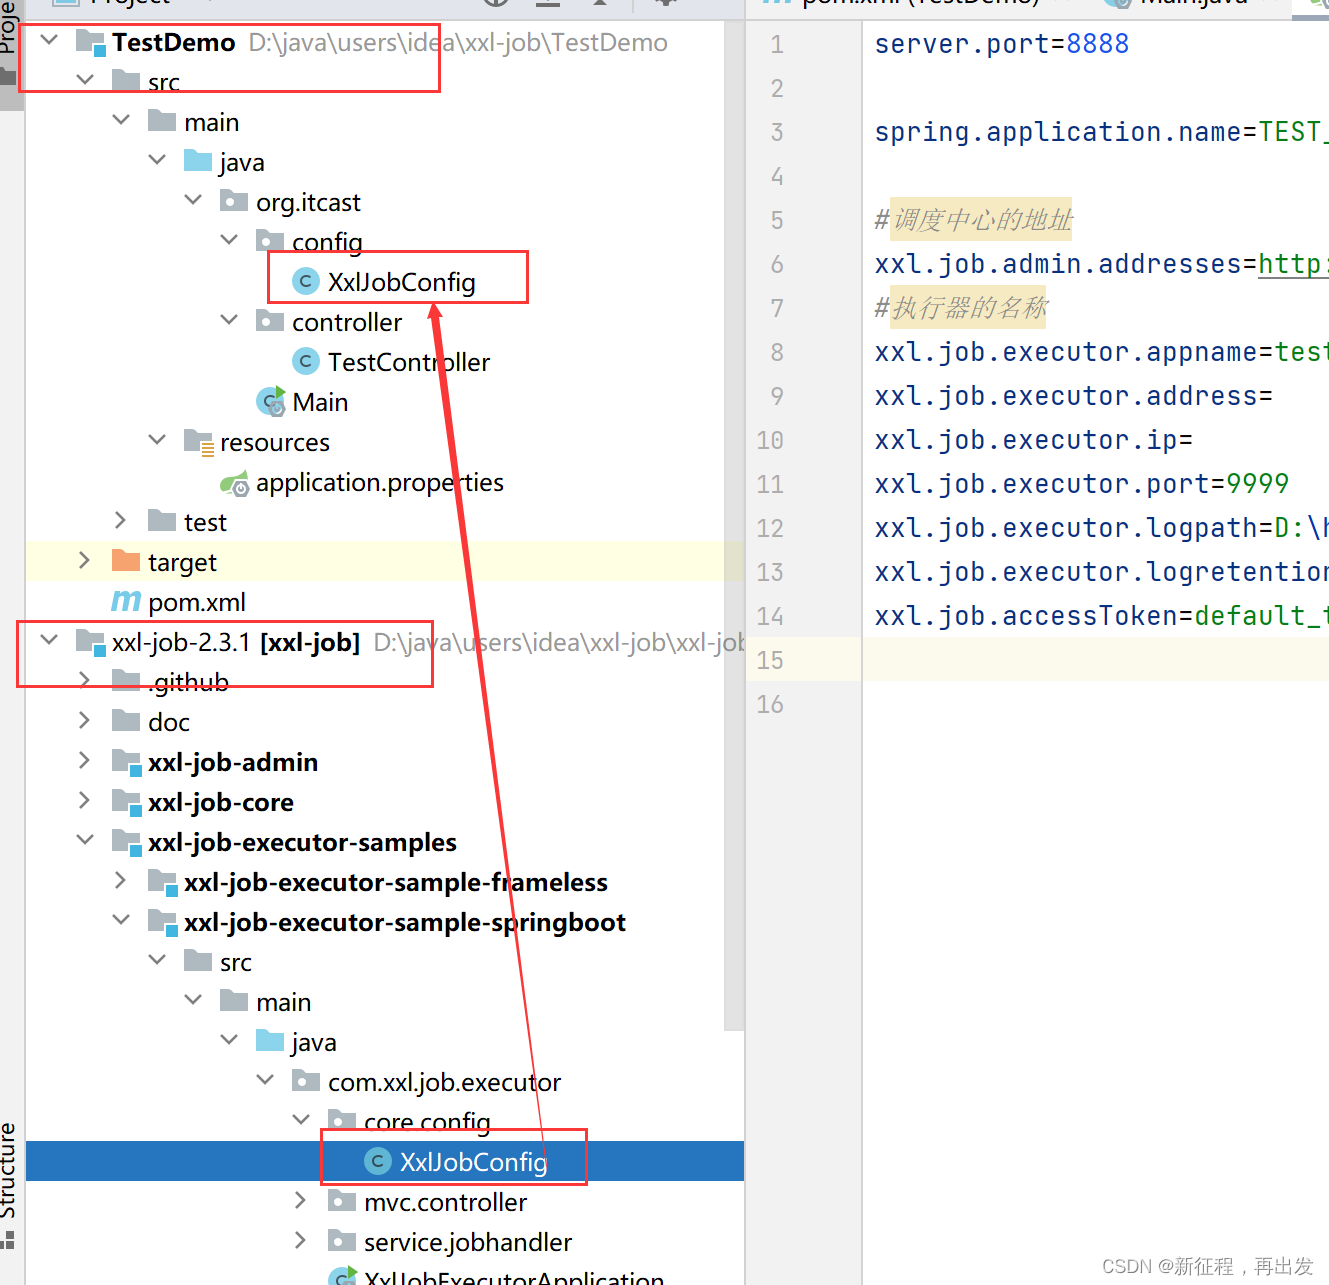The height and width of the screenshot is (1285, 1329).
Task: Click xxl.job.accessToken on line 14
Action: click(1026, 616)
